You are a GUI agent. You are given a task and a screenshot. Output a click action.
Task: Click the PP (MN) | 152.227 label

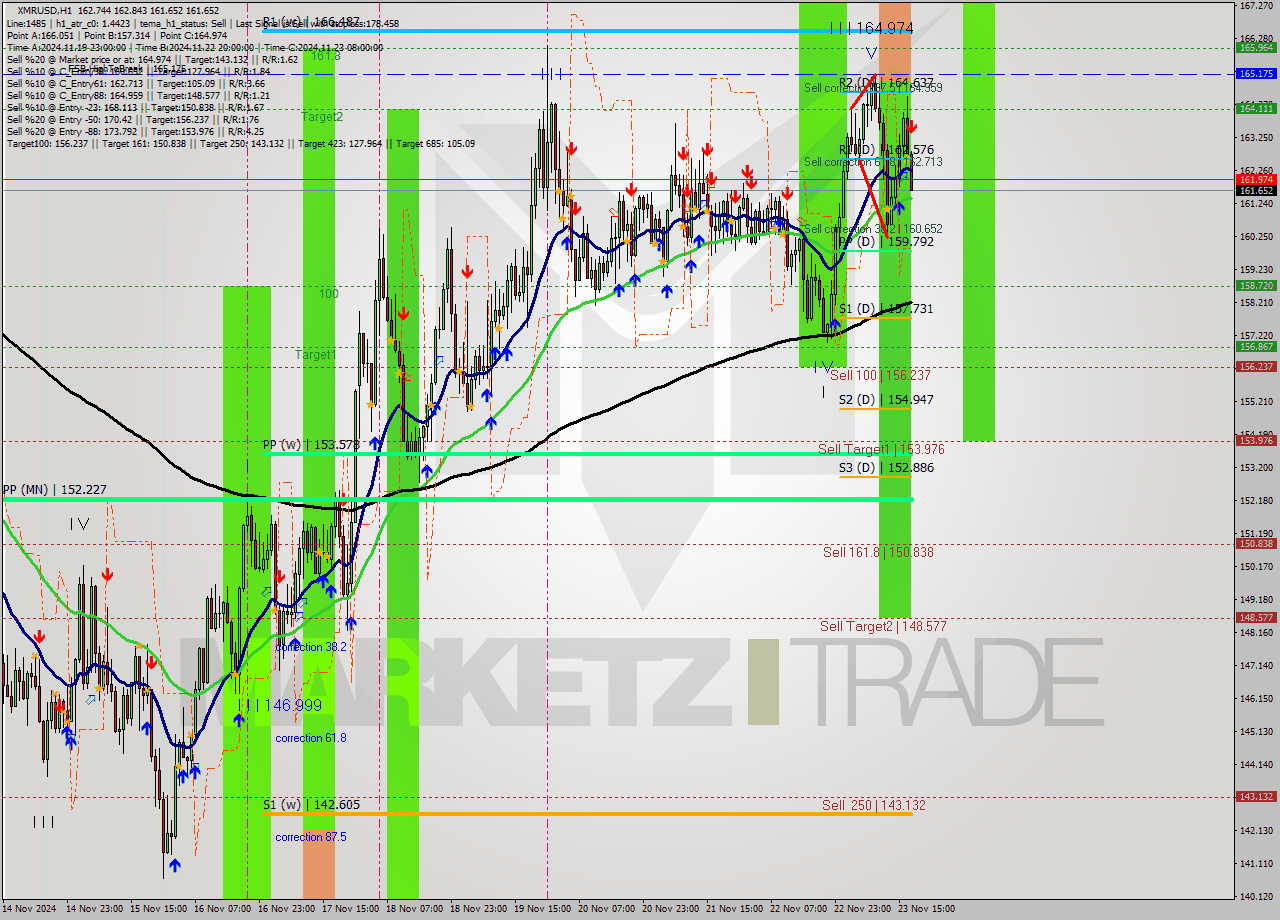coord(54,490)
